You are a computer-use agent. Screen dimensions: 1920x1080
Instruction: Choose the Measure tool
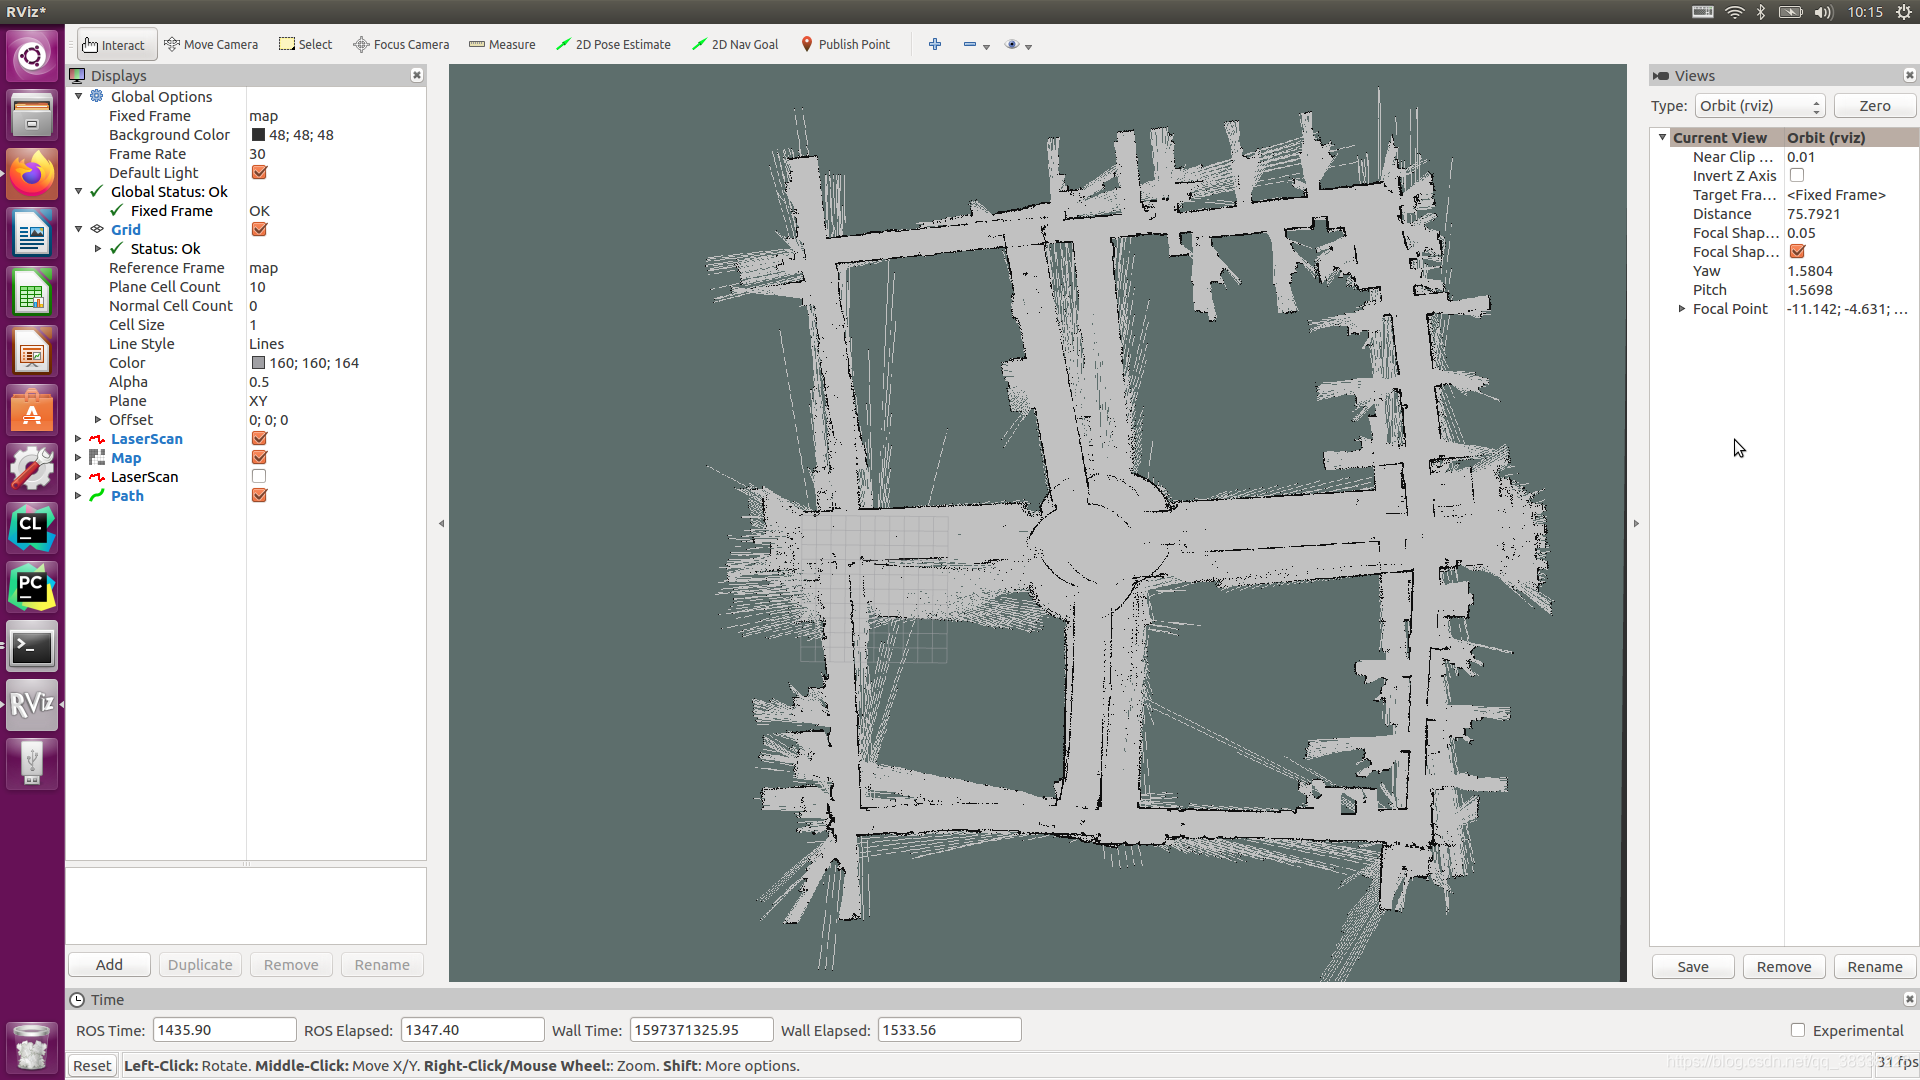[x=502, y=45]
